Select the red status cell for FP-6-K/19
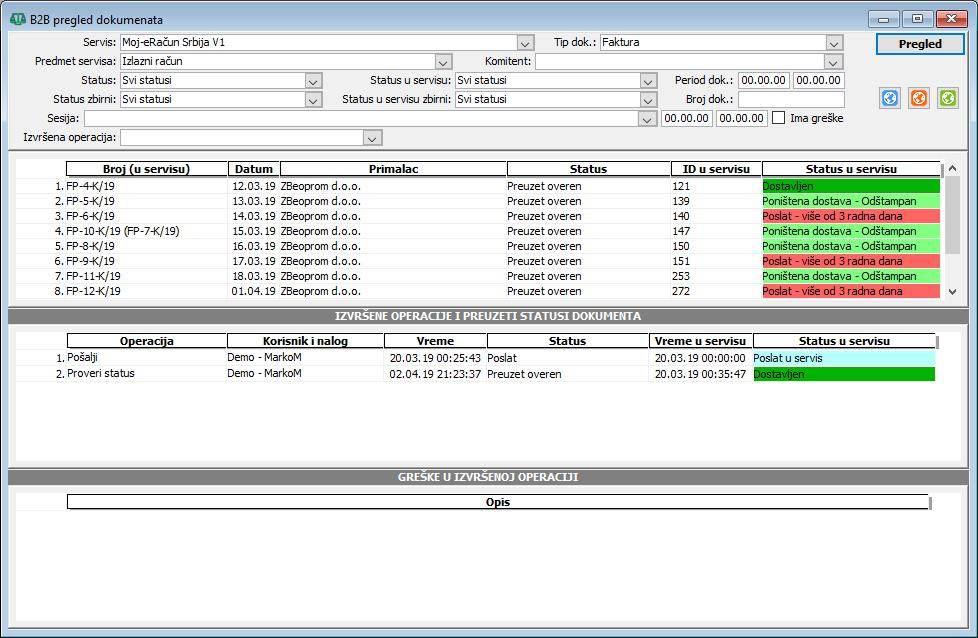 click(x=850, y=216)
